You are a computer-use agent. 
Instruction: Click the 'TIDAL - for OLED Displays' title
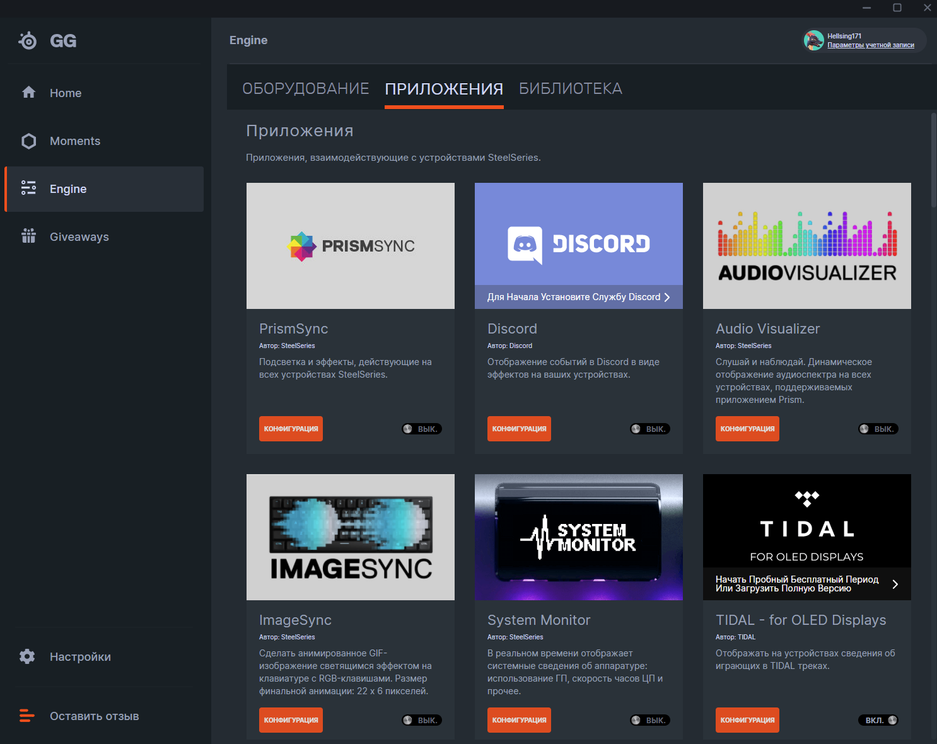pos(801,620)
